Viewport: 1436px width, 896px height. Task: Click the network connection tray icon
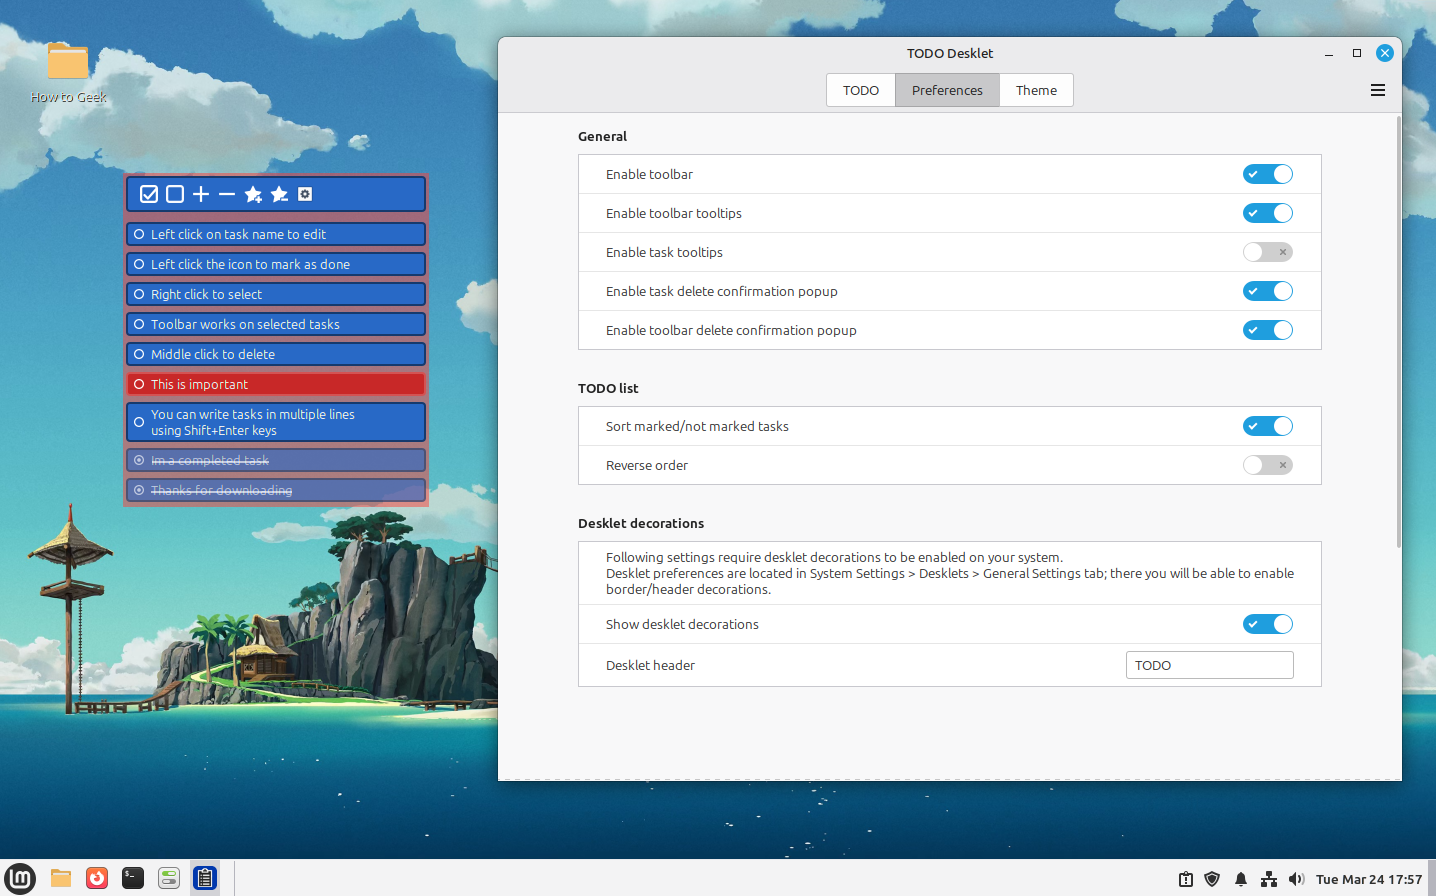[1269, 879]
